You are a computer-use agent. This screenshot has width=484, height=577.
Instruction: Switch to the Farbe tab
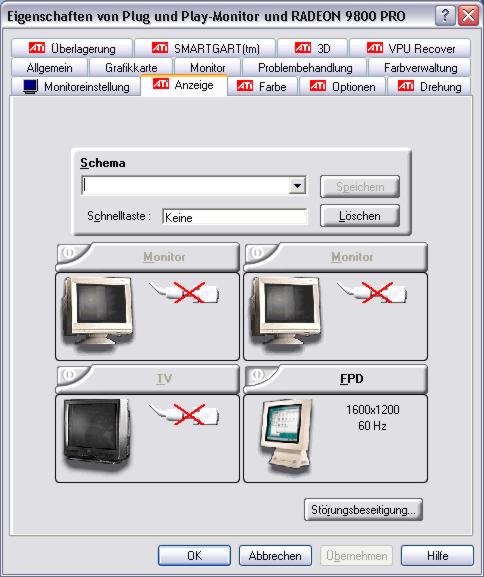coord(262,86)
